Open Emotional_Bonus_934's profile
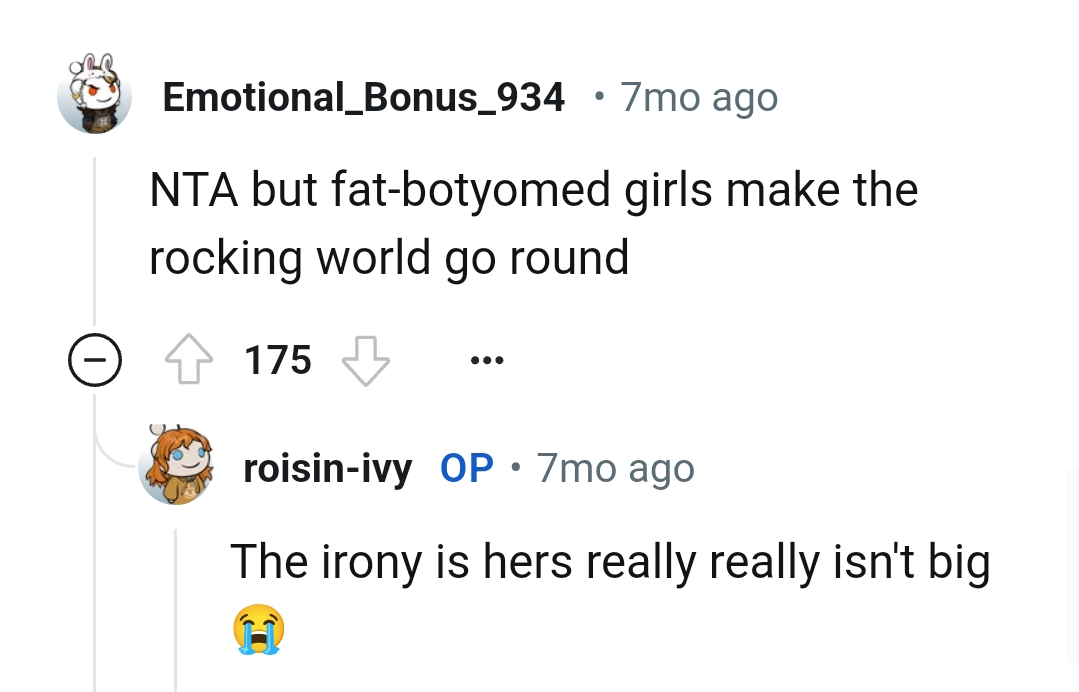The width and height of the screenshot is (1079, 692). [362, 96]
